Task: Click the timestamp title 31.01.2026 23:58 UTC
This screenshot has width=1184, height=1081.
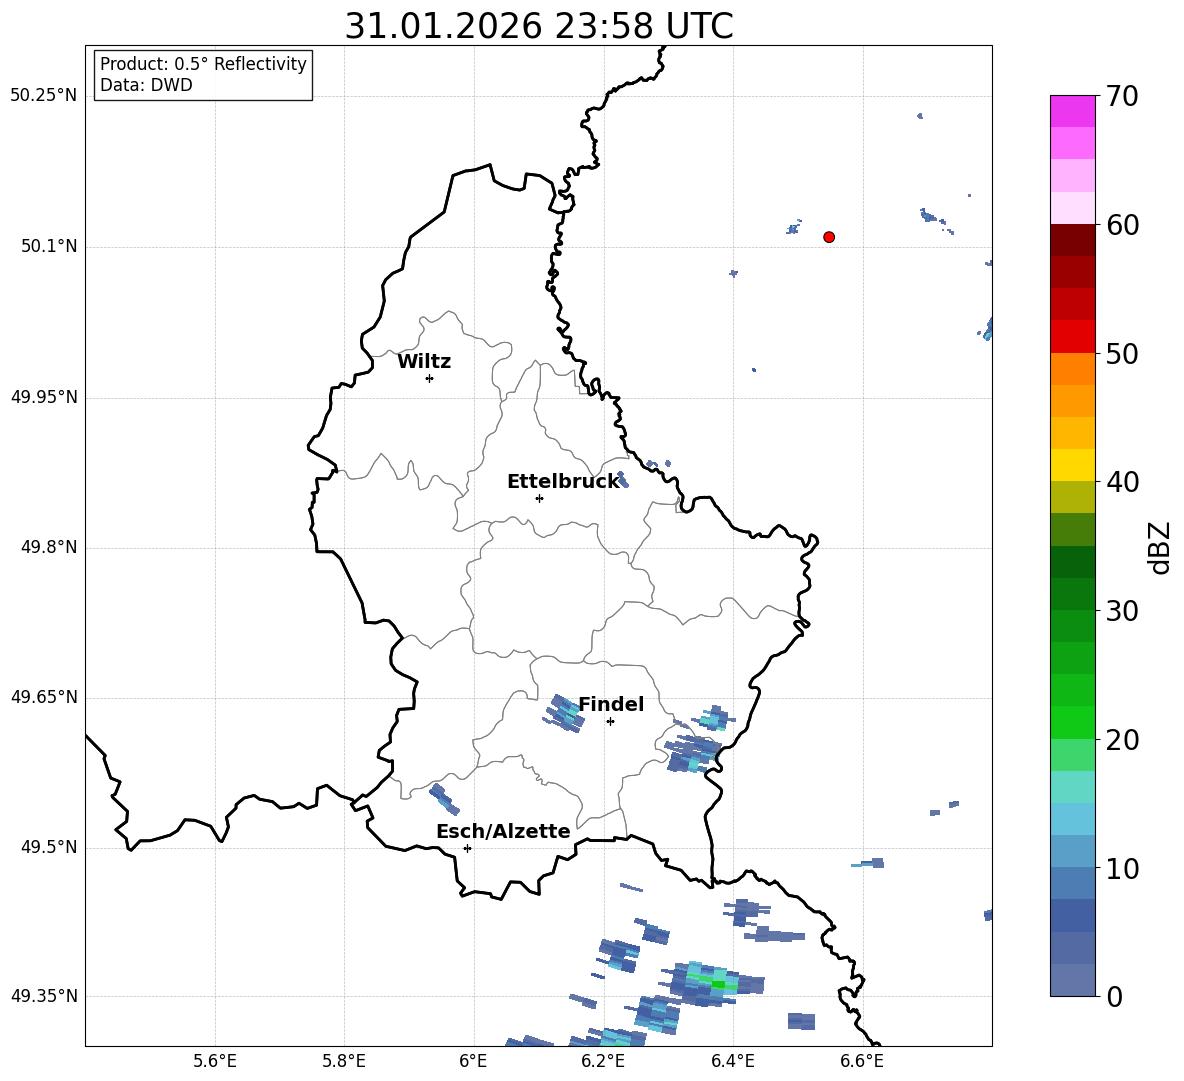Action: tap(539, 26)
